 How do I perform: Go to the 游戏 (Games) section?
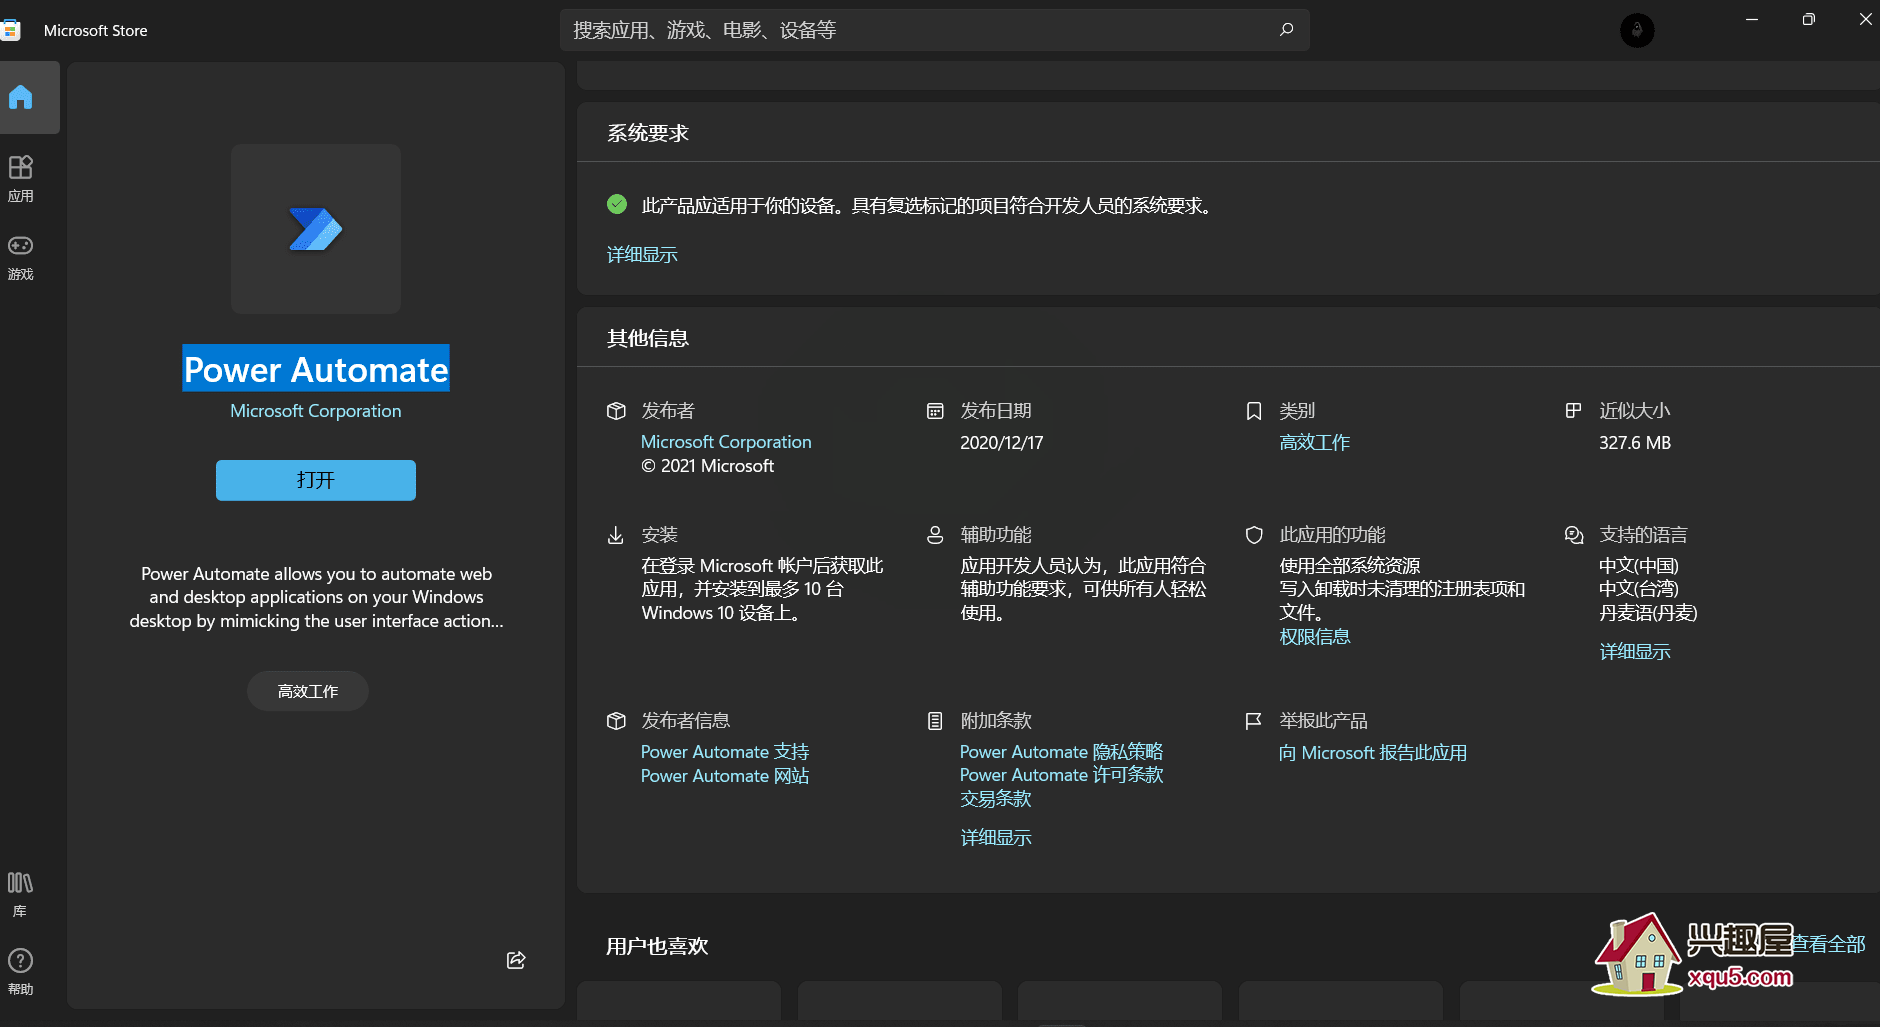(21, 257)
